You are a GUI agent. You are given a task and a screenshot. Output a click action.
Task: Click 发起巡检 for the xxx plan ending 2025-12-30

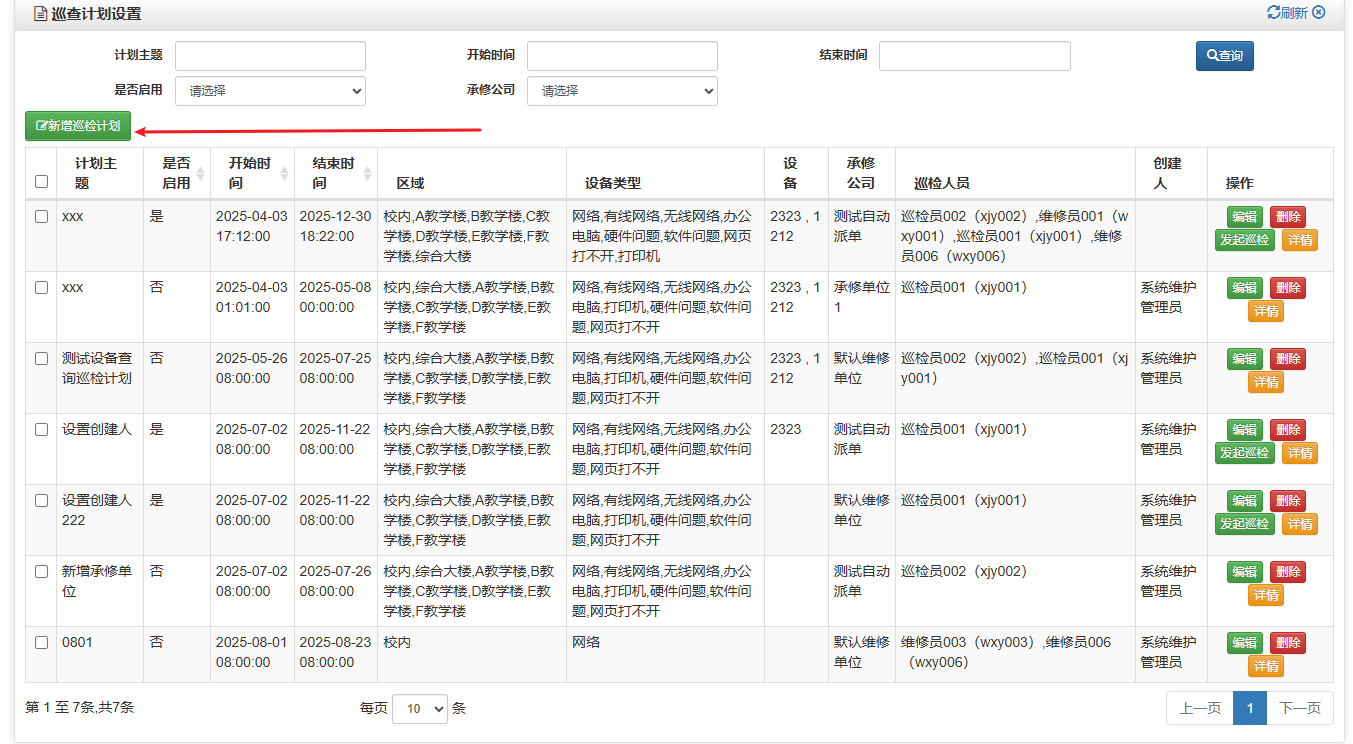pyautogui.click(x=1245, y=240)
